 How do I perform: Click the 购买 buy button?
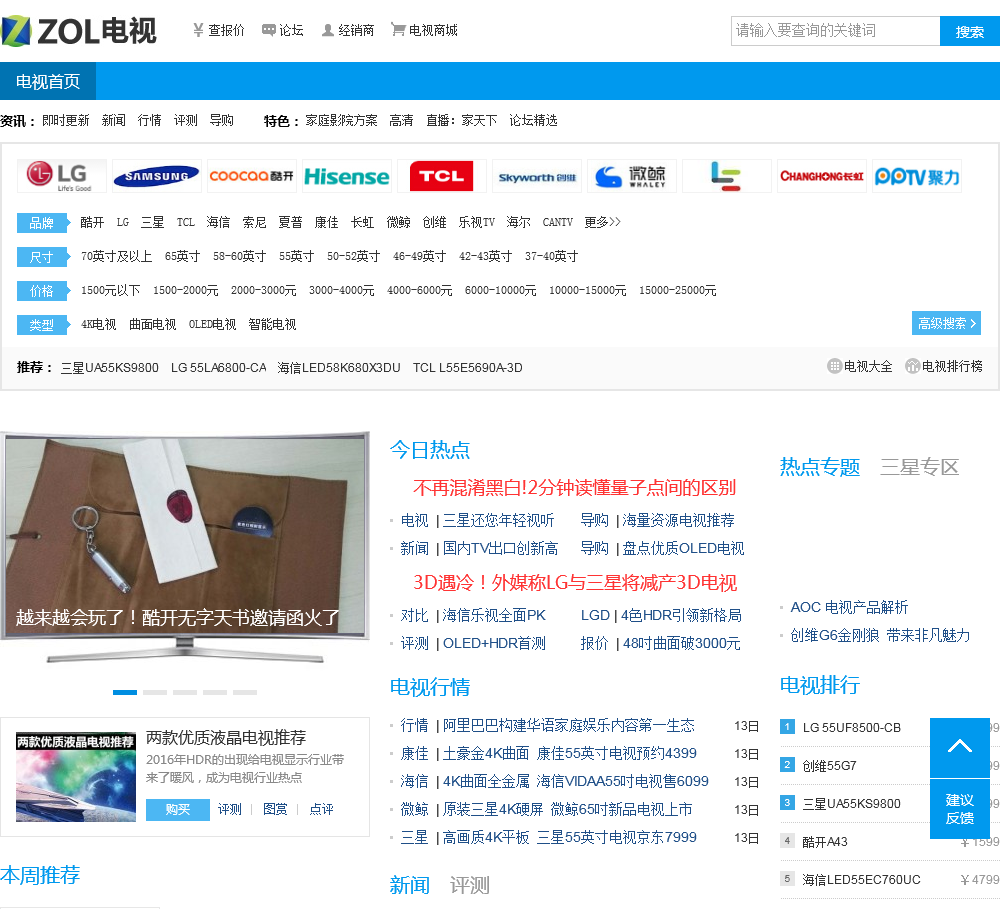(178, 809)
